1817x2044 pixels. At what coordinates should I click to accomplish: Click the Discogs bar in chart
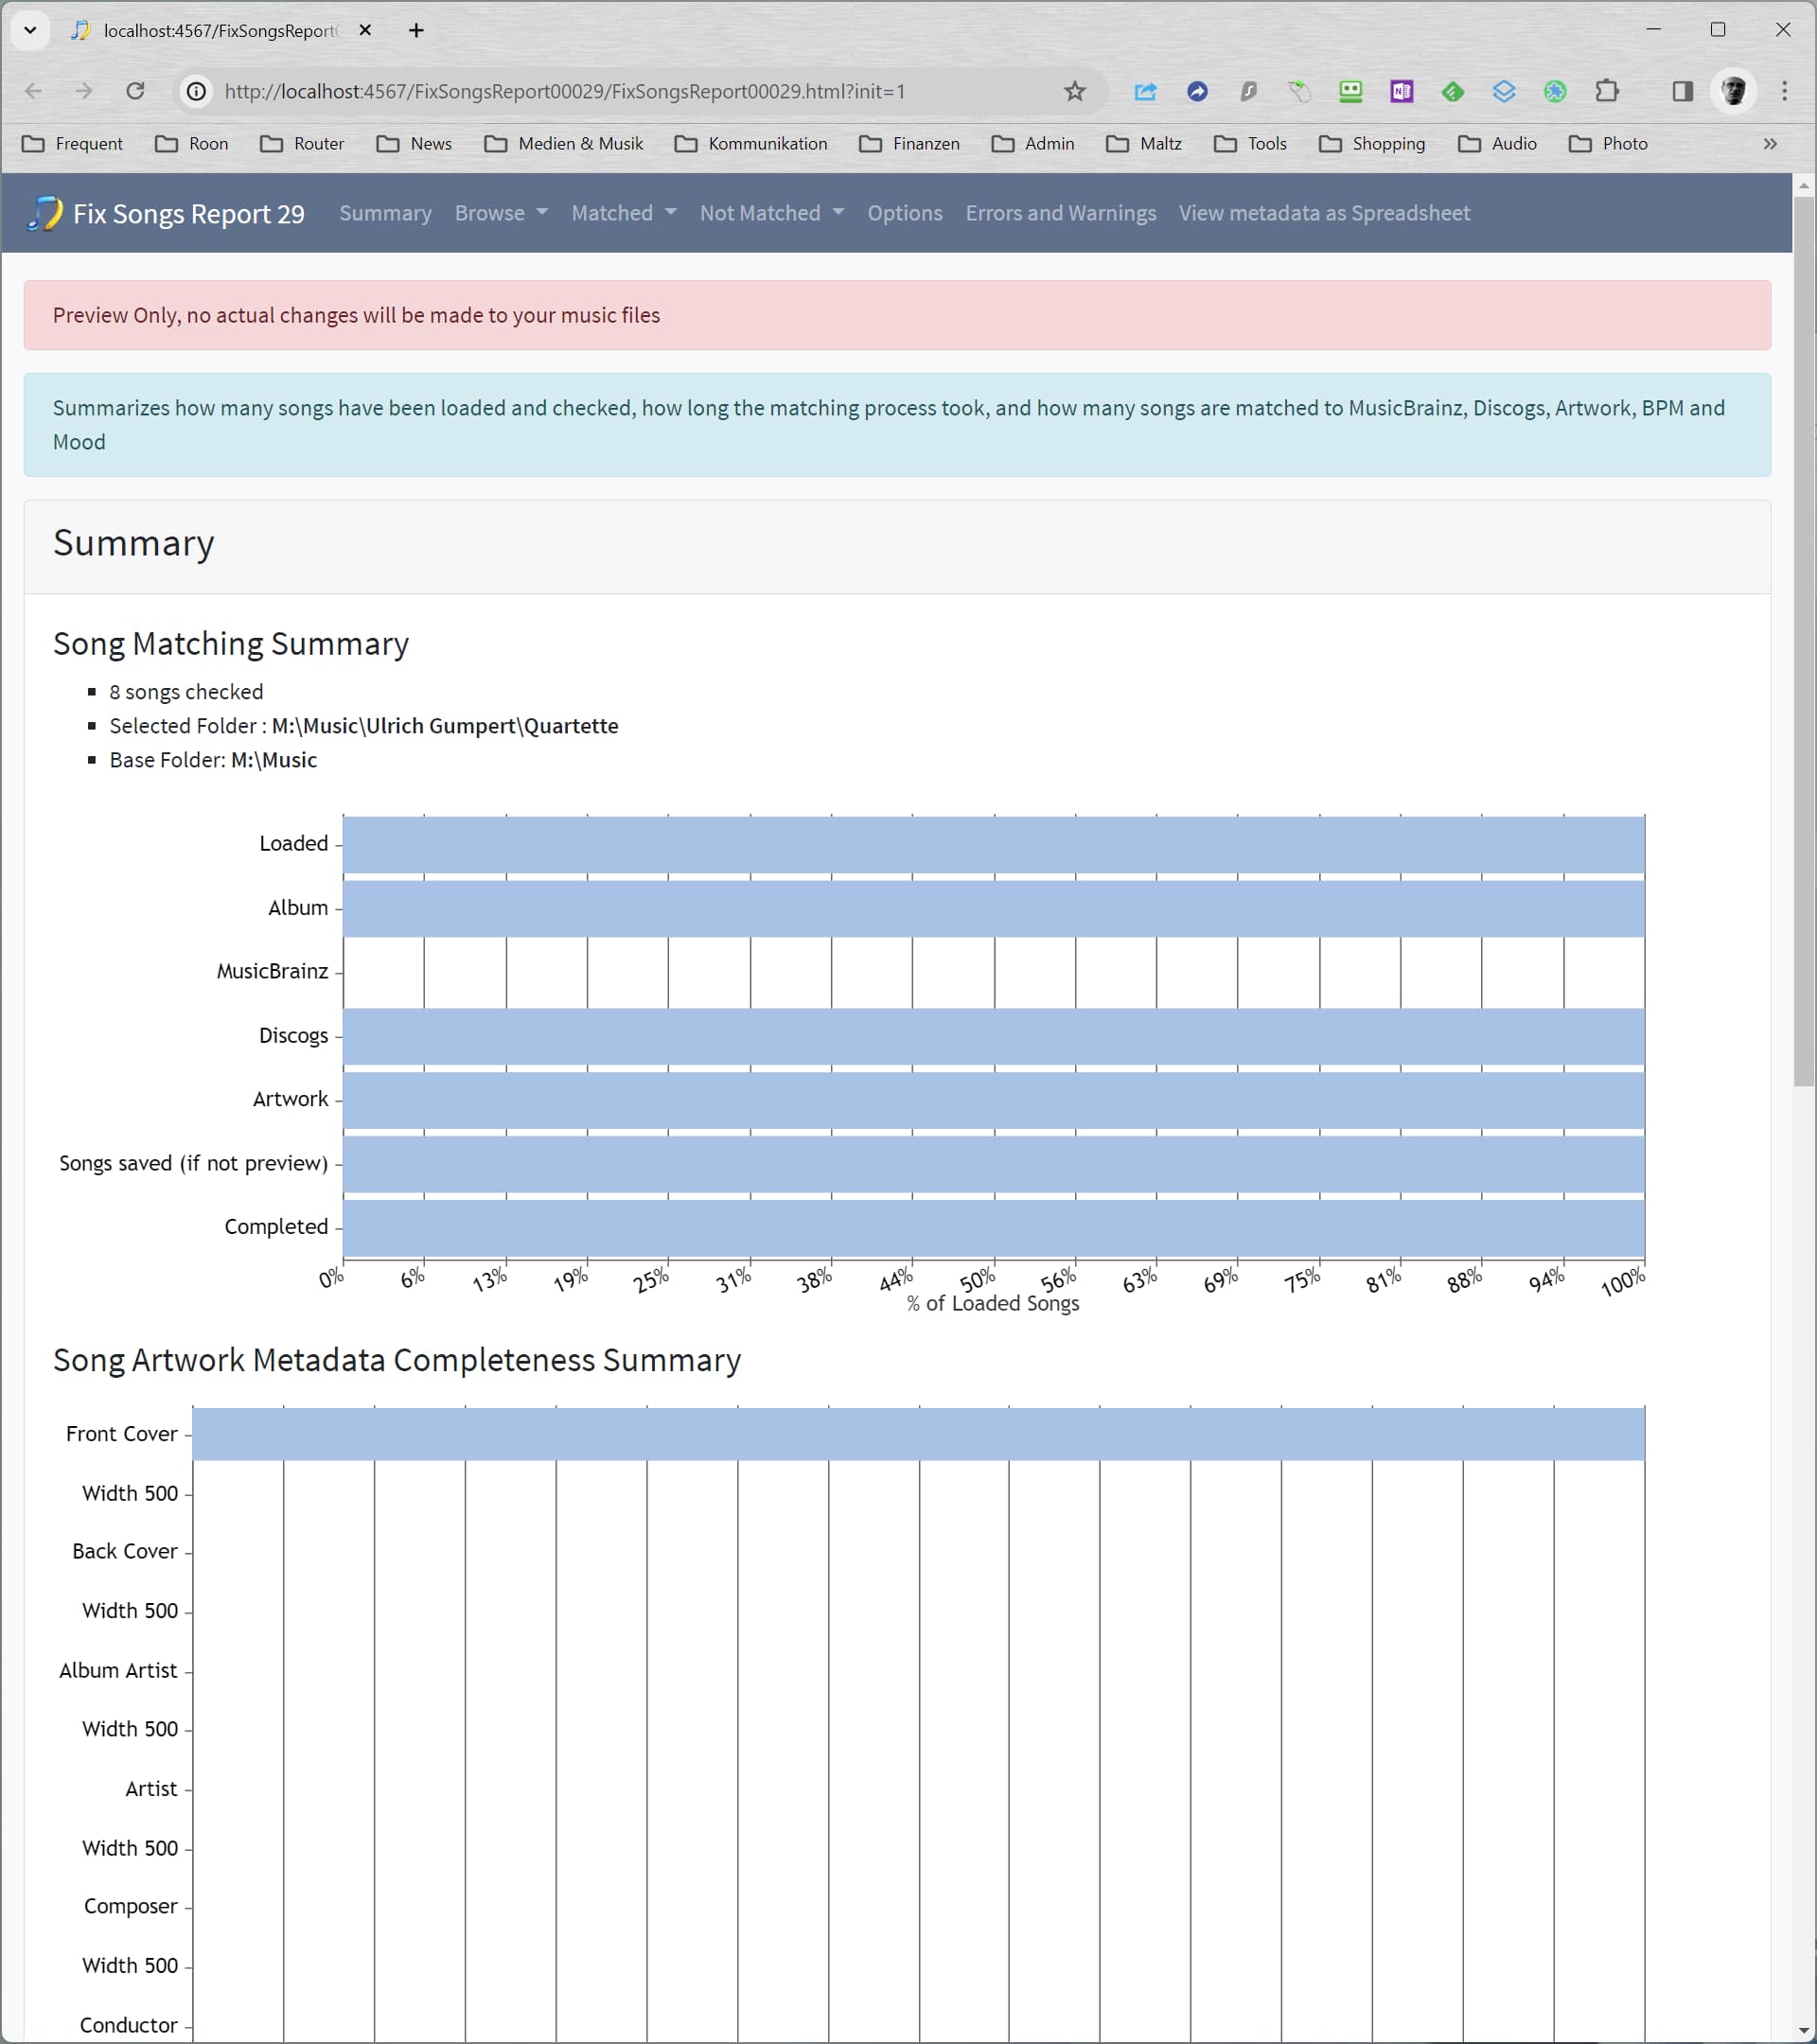pyautogui.click(x=993, y=1036)
